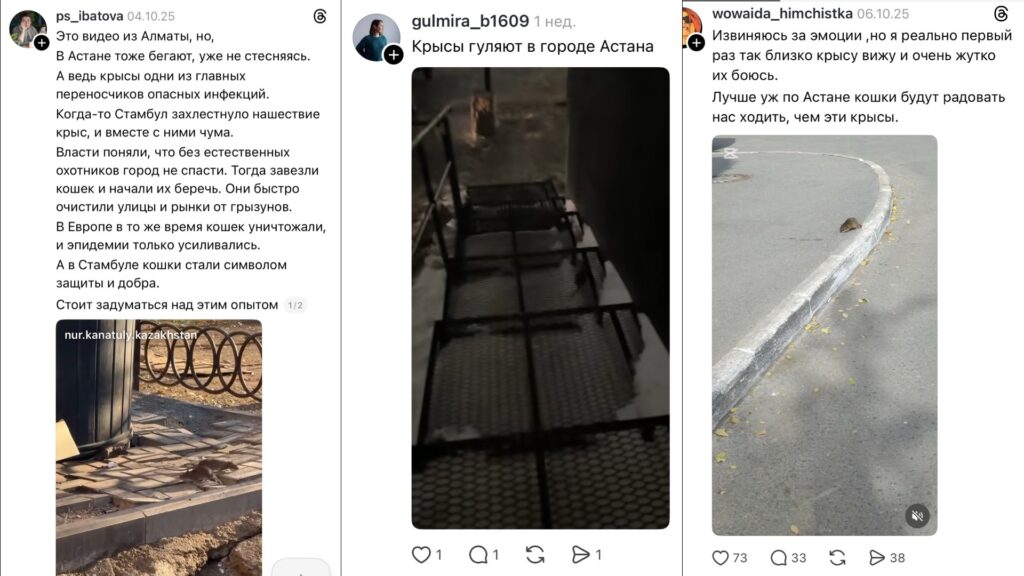The height and width of the screenshot is (576, 1024).
Task: Expand the 1/2 thread indicator on ps_ibatova post
Action: pyautogui.click(x=295, y=305)
